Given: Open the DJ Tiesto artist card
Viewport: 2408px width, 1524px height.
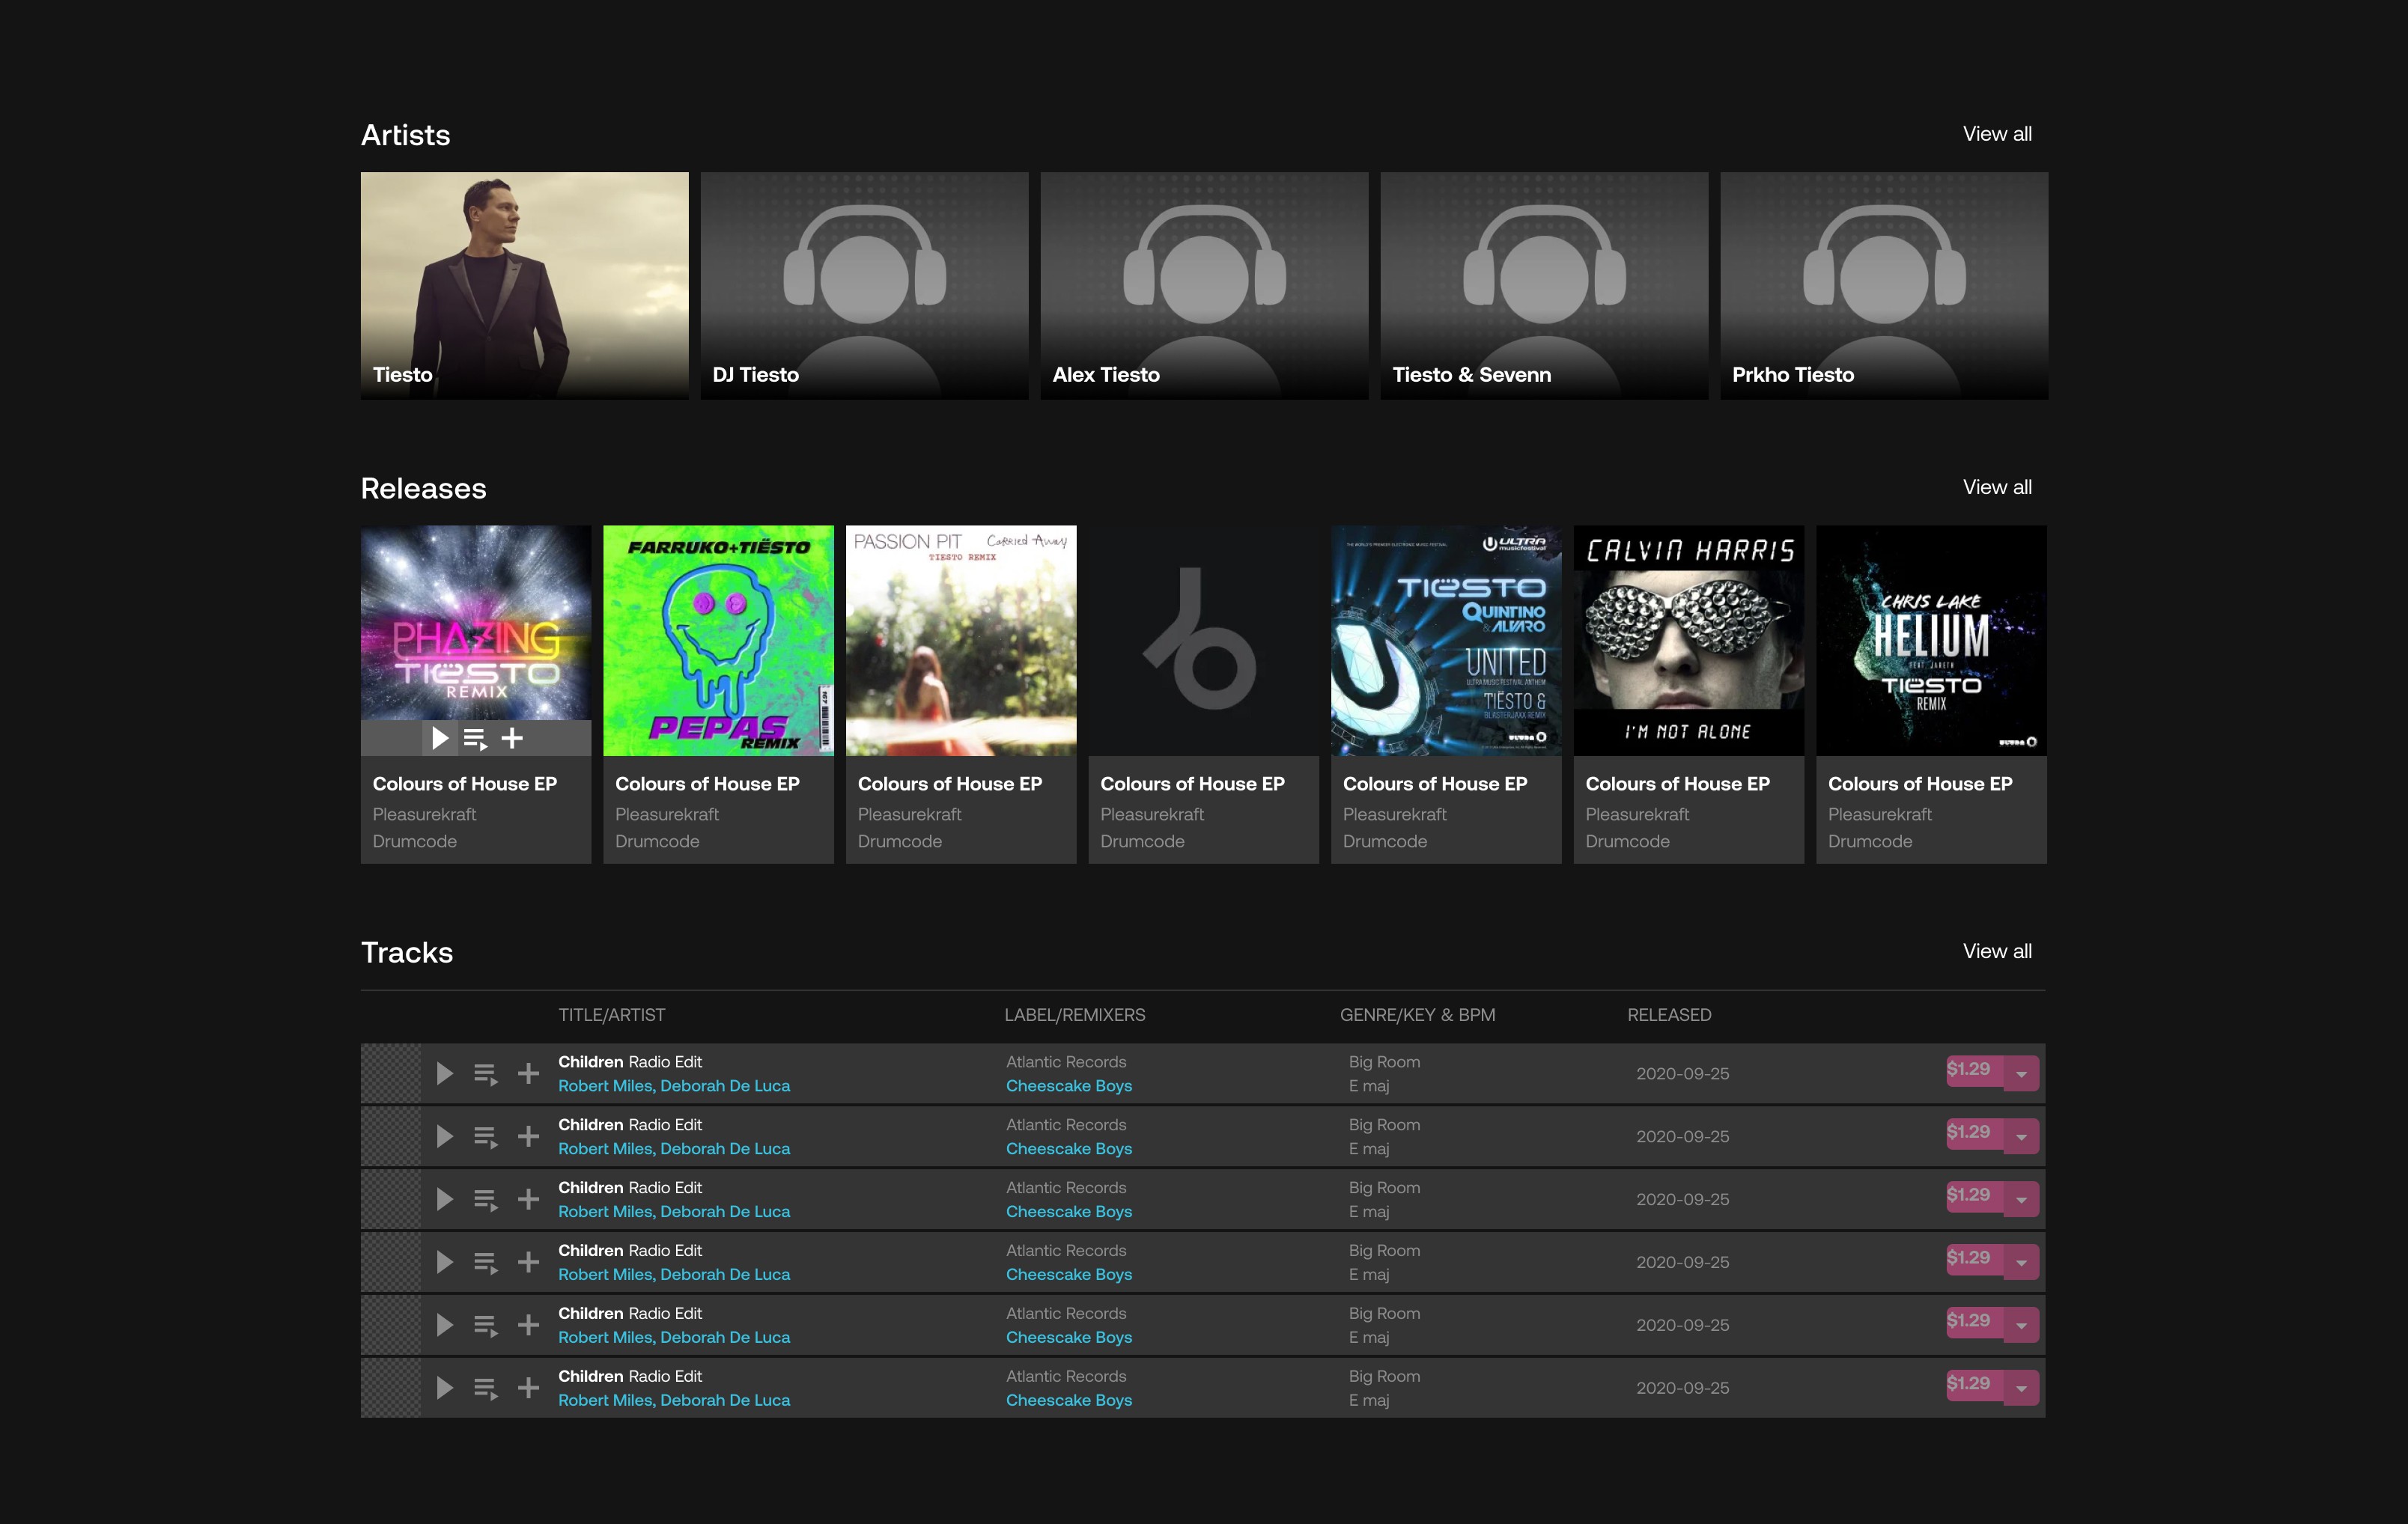Looking at the screenshot, I should click(x=865, y=286).
